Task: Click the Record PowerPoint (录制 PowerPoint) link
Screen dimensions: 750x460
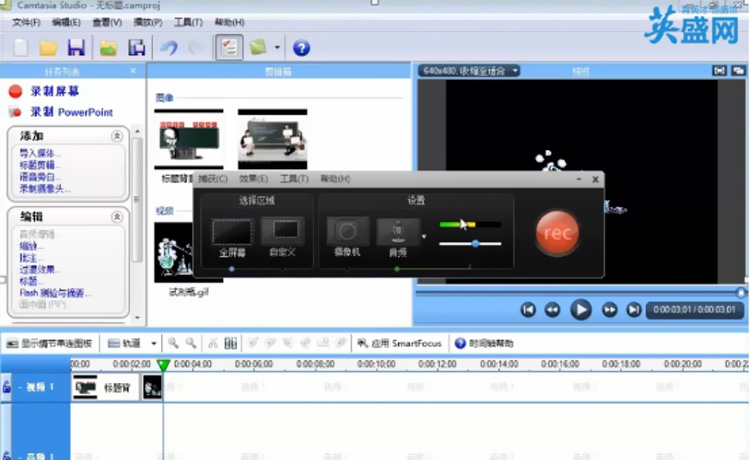Action: (71, 113)
